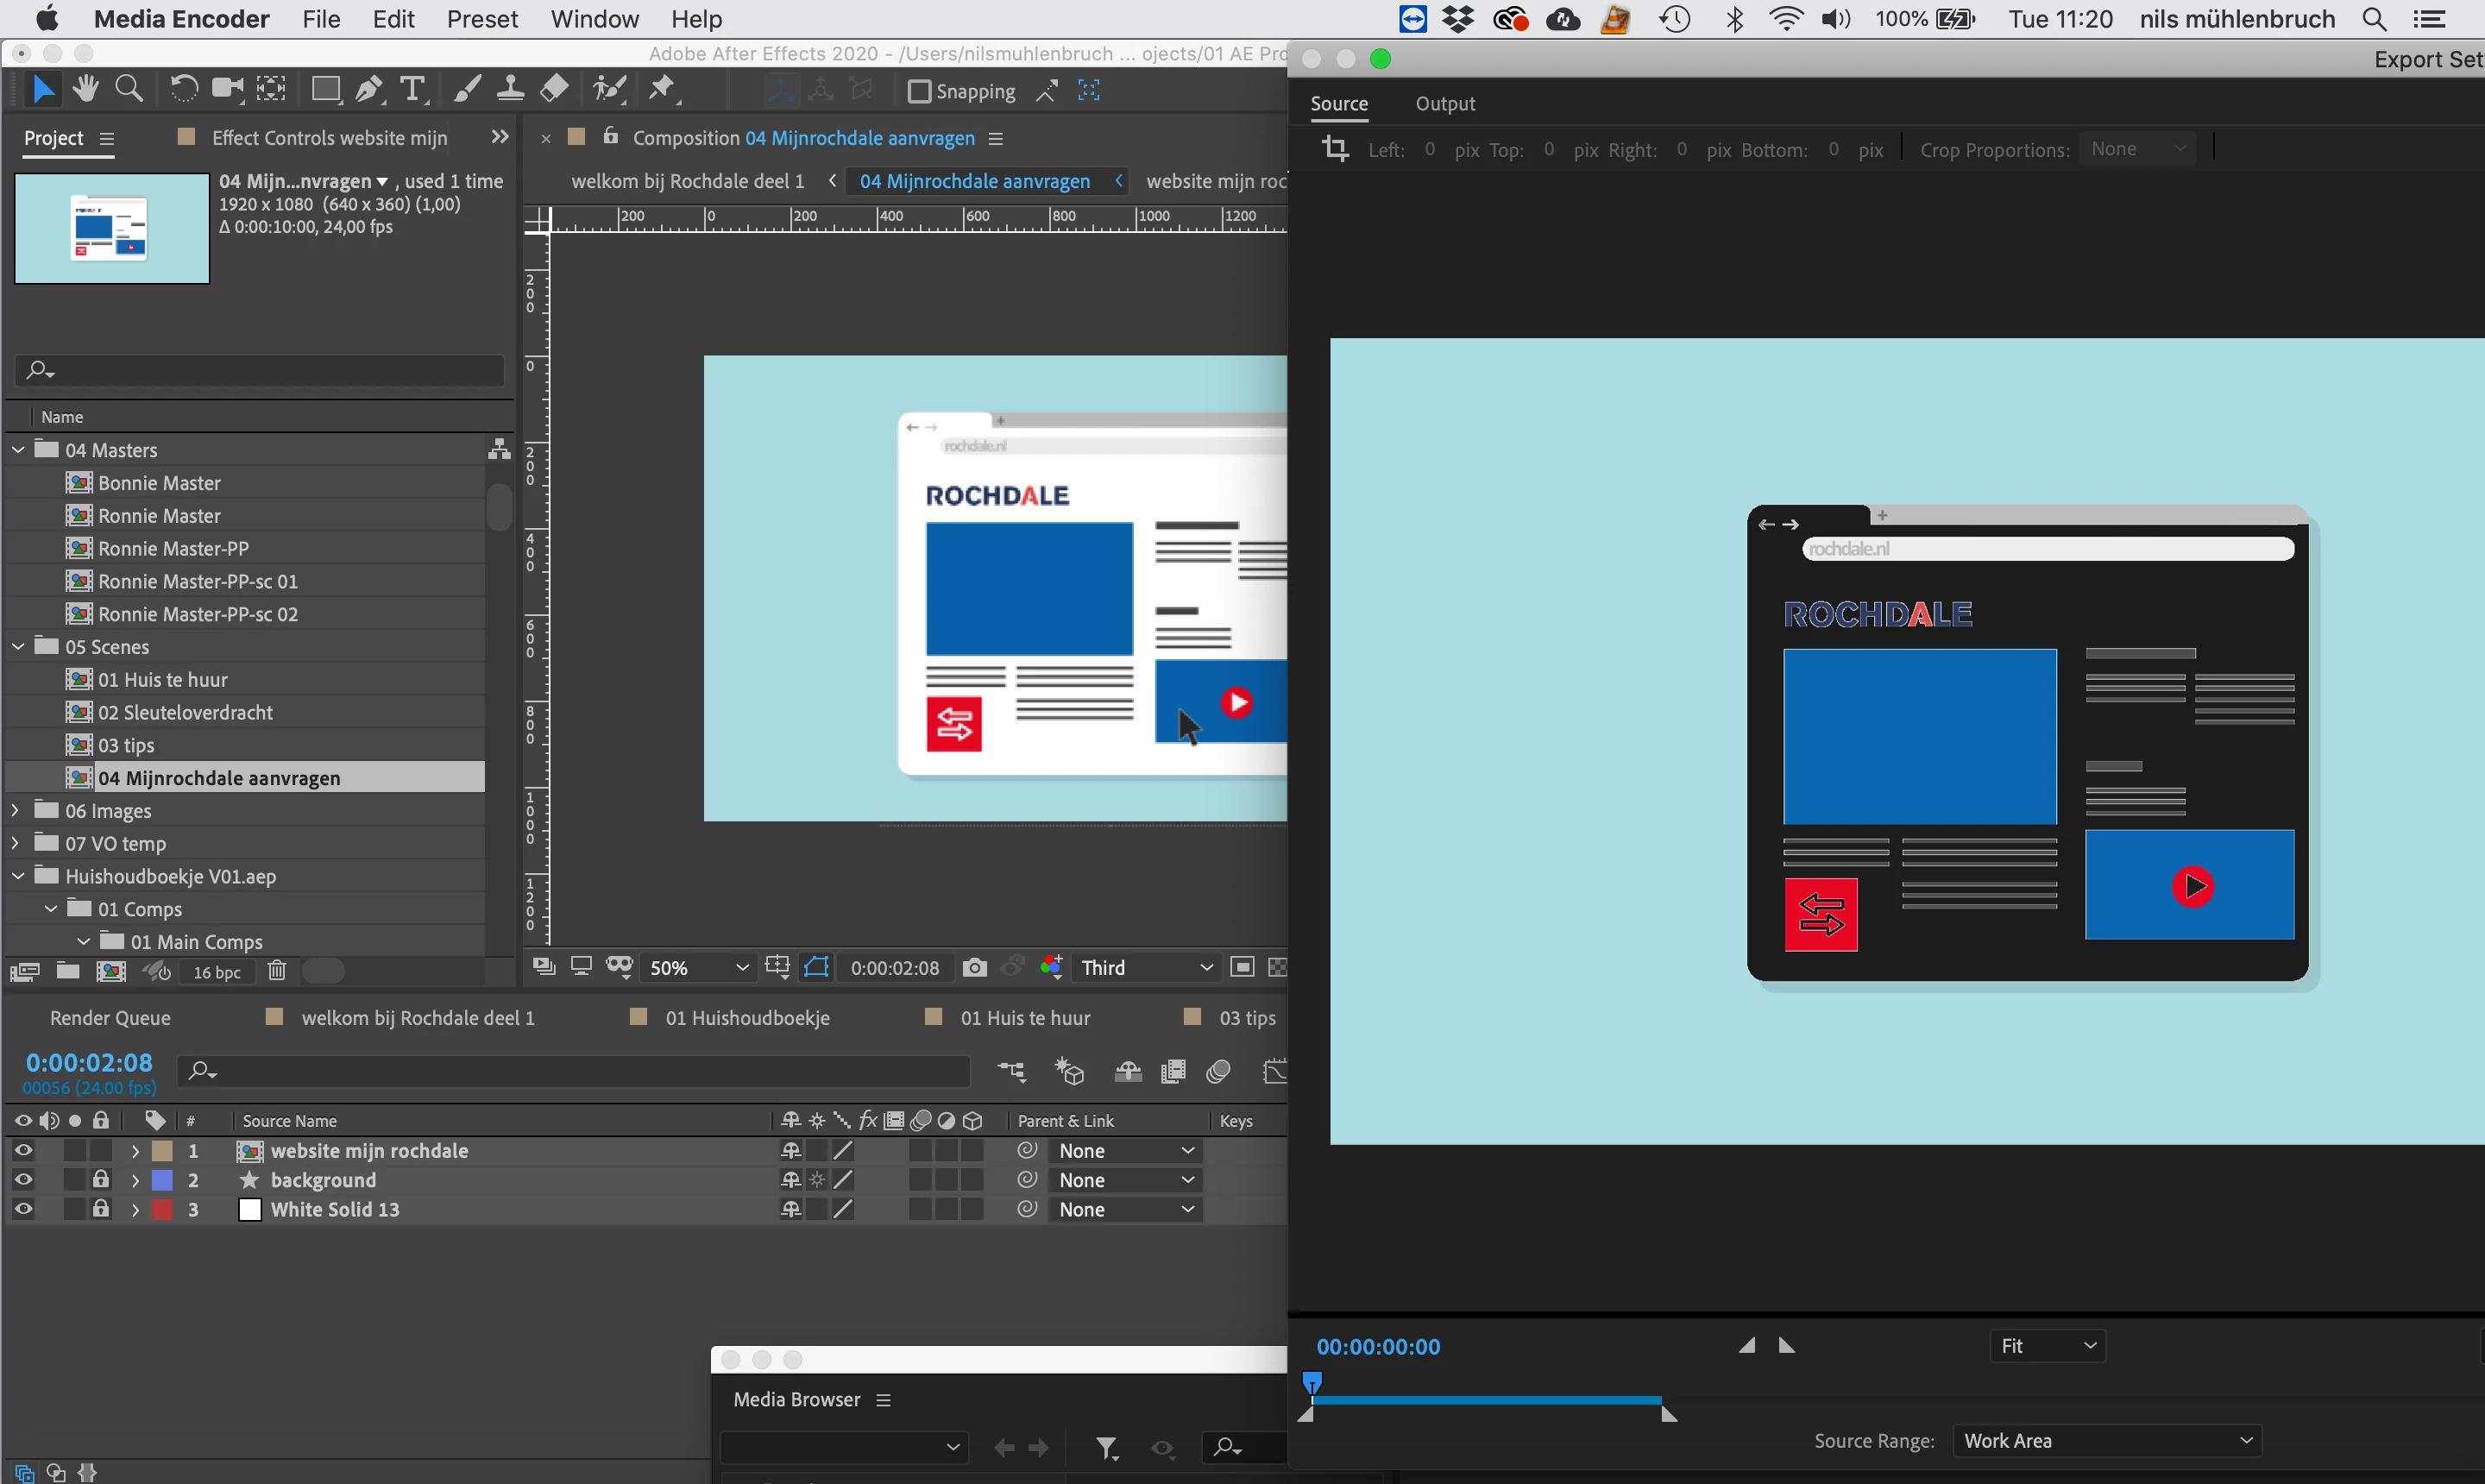Unlock the background layer
Viewport: 2485px width, 1484px height.
(101, 1179)
